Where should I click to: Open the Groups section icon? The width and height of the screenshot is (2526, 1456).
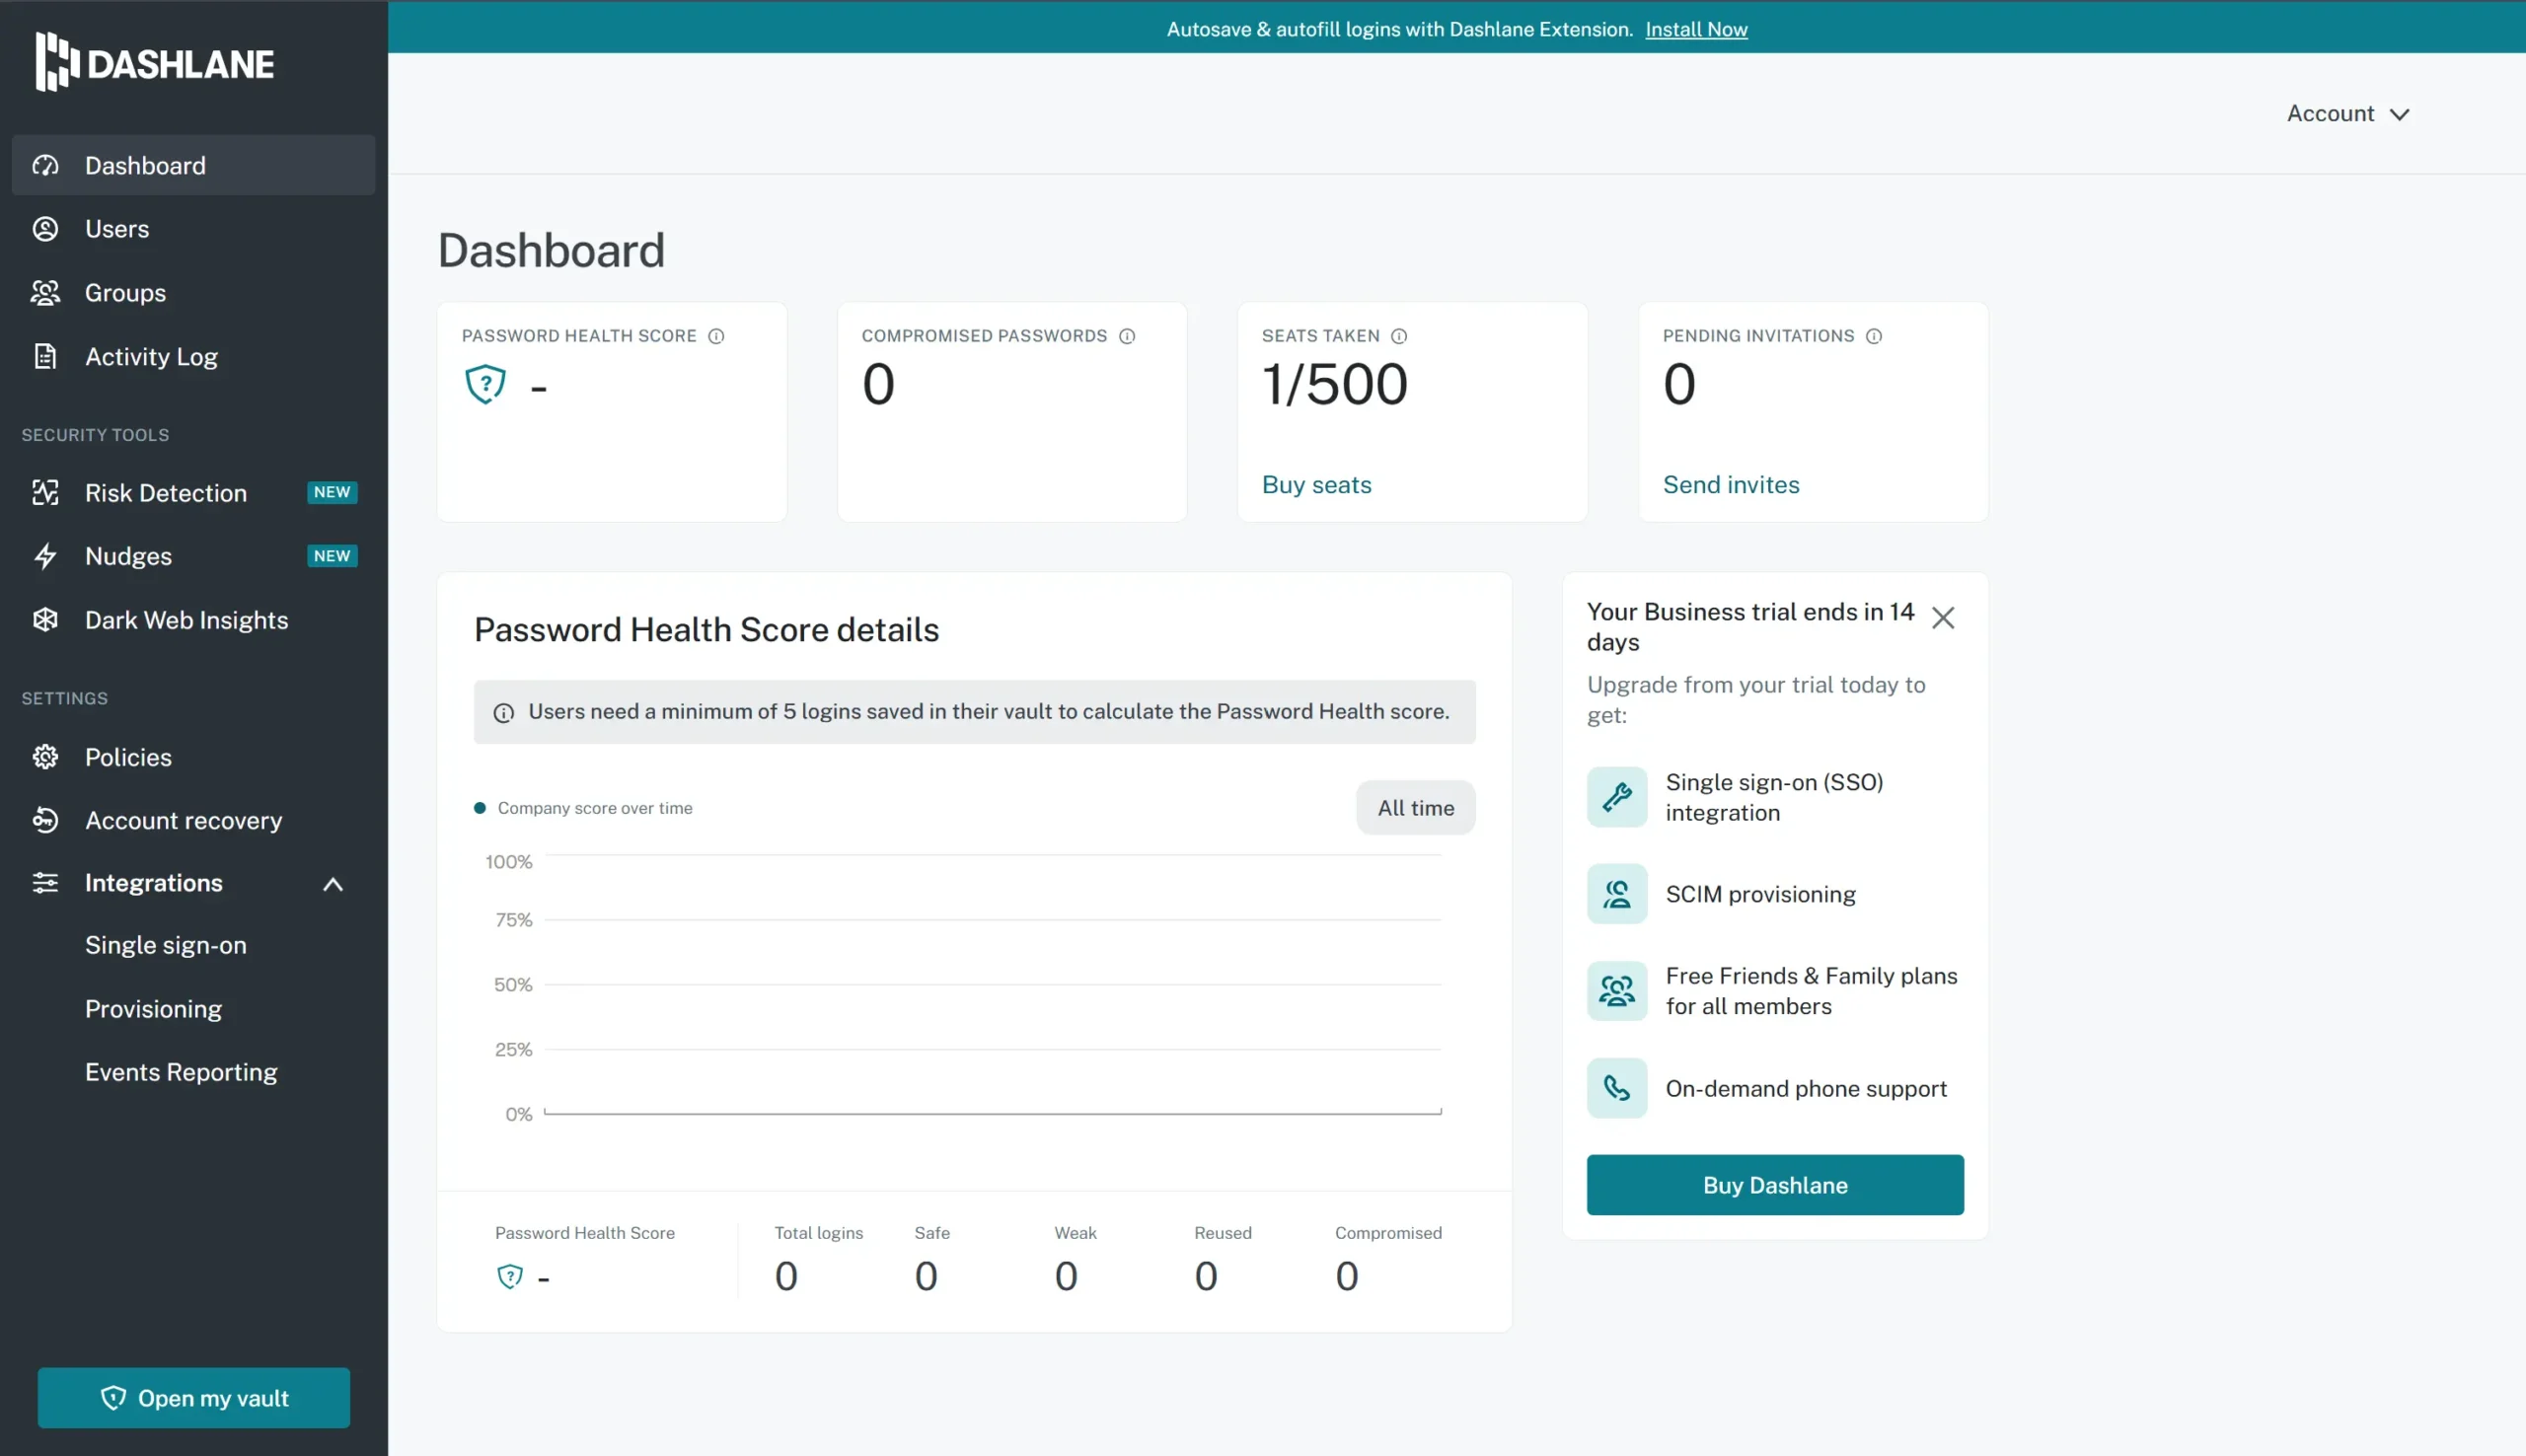(x=46, y=292)
